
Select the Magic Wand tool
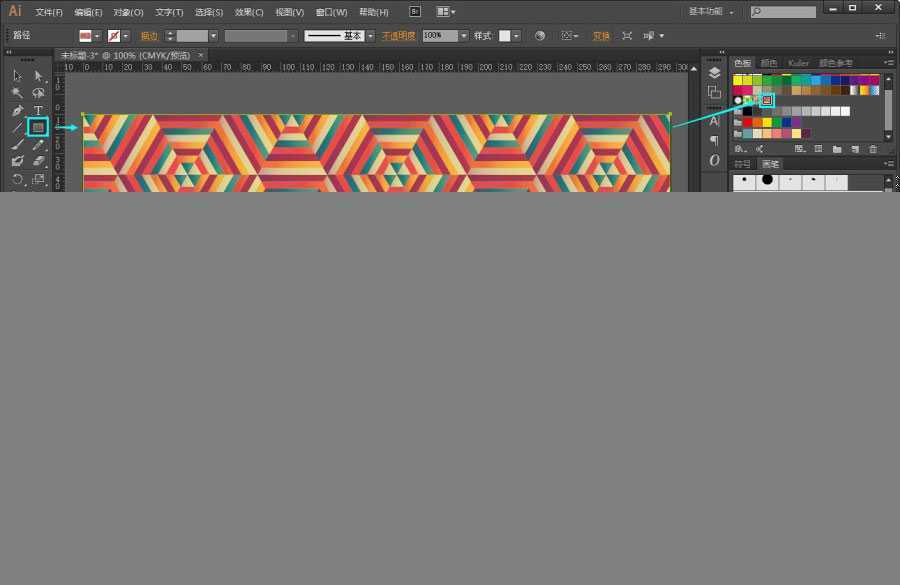17,93
